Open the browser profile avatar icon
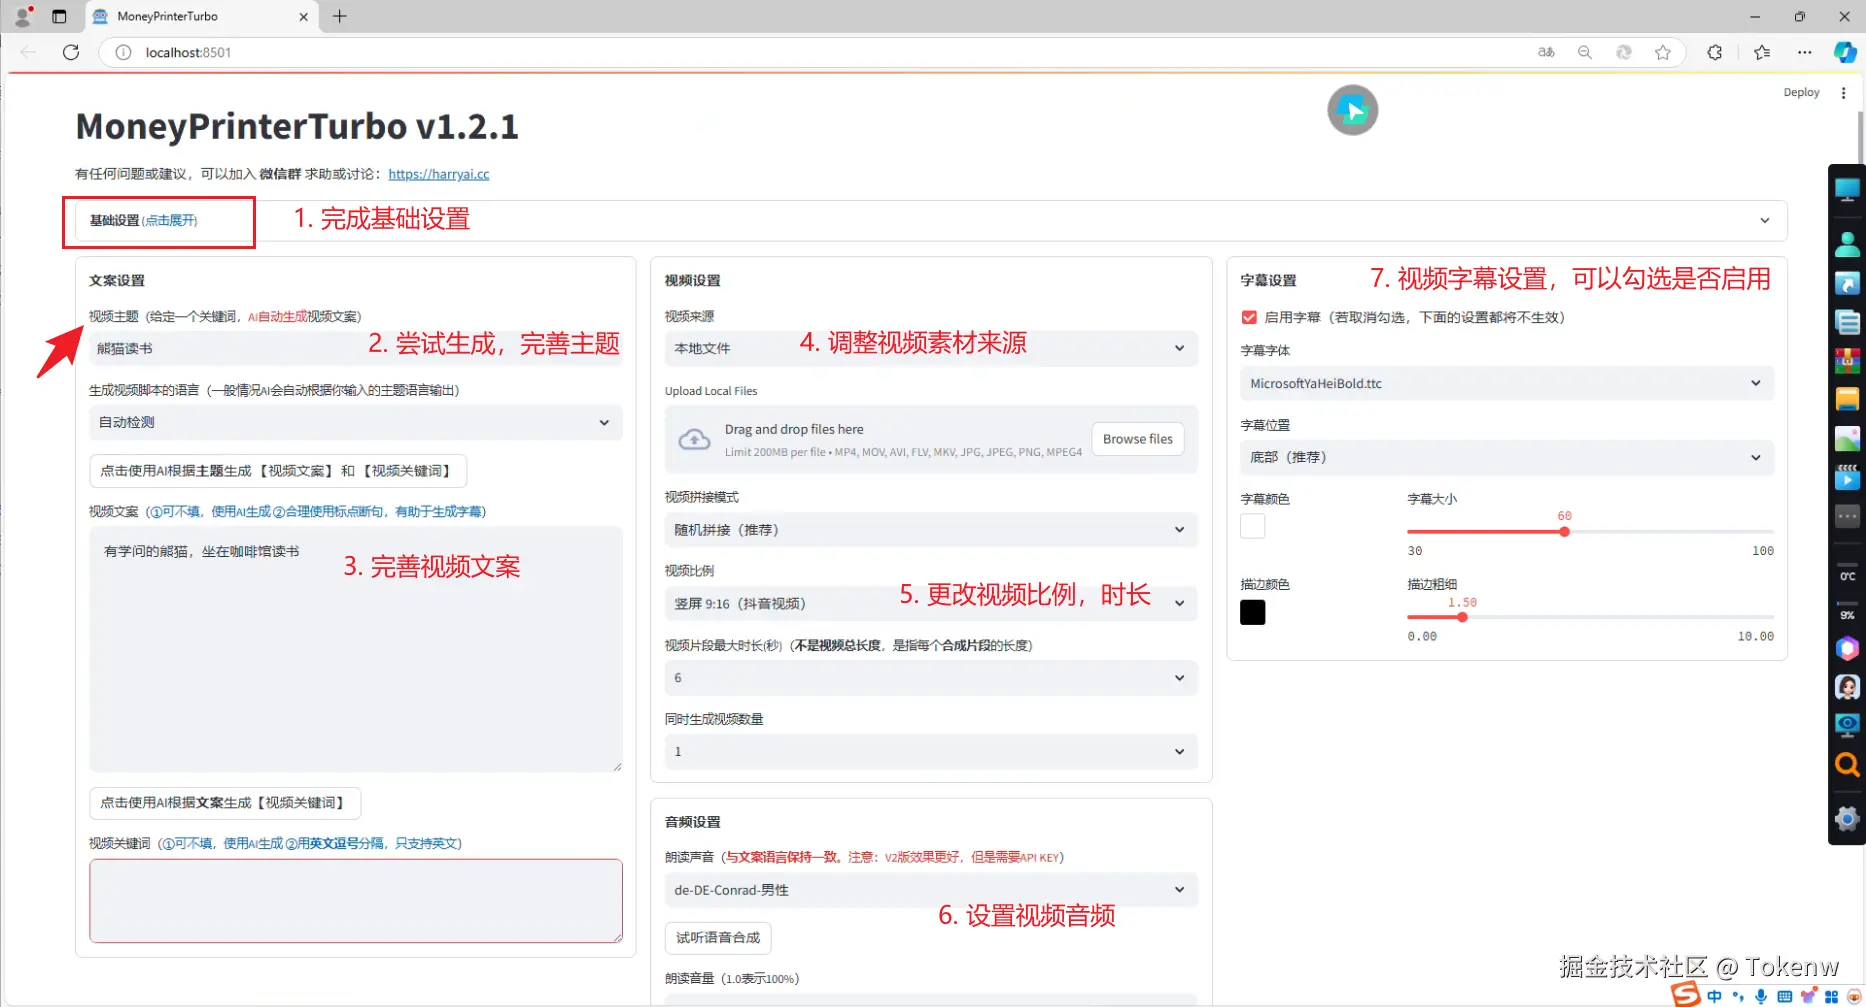1866x1007 pixels. pos(22,16)
